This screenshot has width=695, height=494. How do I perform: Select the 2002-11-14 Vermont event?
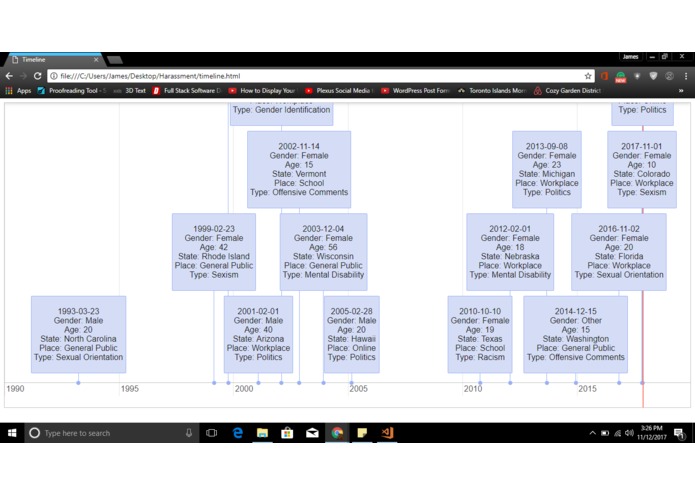point(299,169)
